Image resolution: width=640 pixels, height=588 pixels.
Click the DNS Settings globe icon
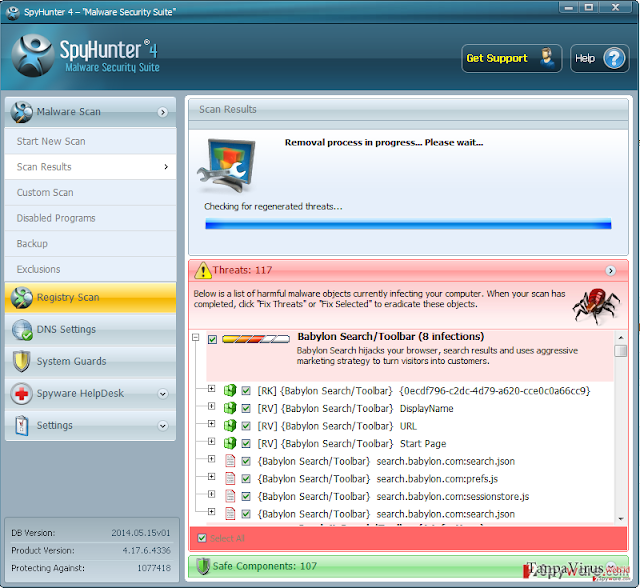pyautogui.click(x=22, y=330)
